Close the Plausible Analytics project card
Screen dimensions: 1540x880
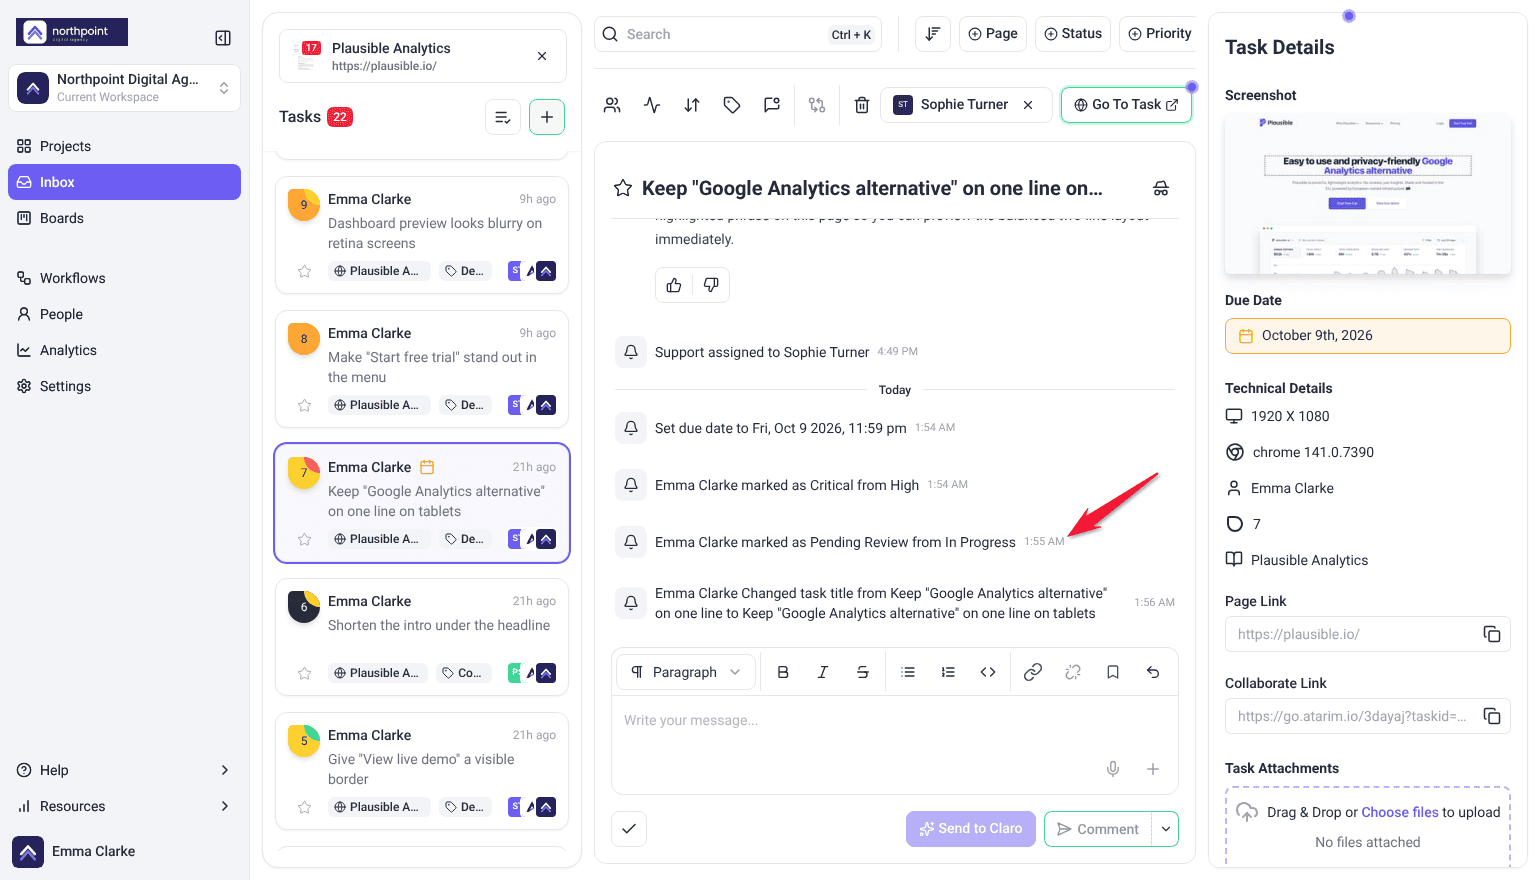point(542,56)
